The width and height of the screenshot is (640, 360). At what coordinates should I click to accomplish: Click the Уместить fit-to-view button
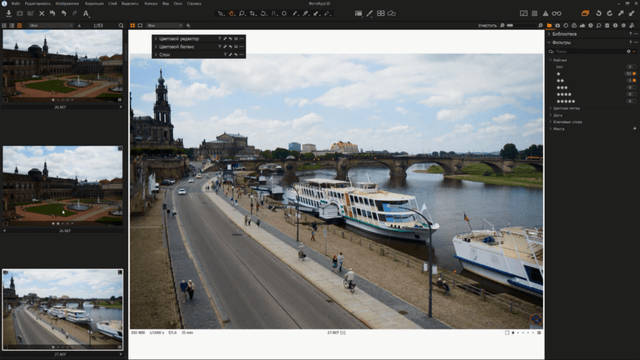pyautogui.click(x=487, y=25)
